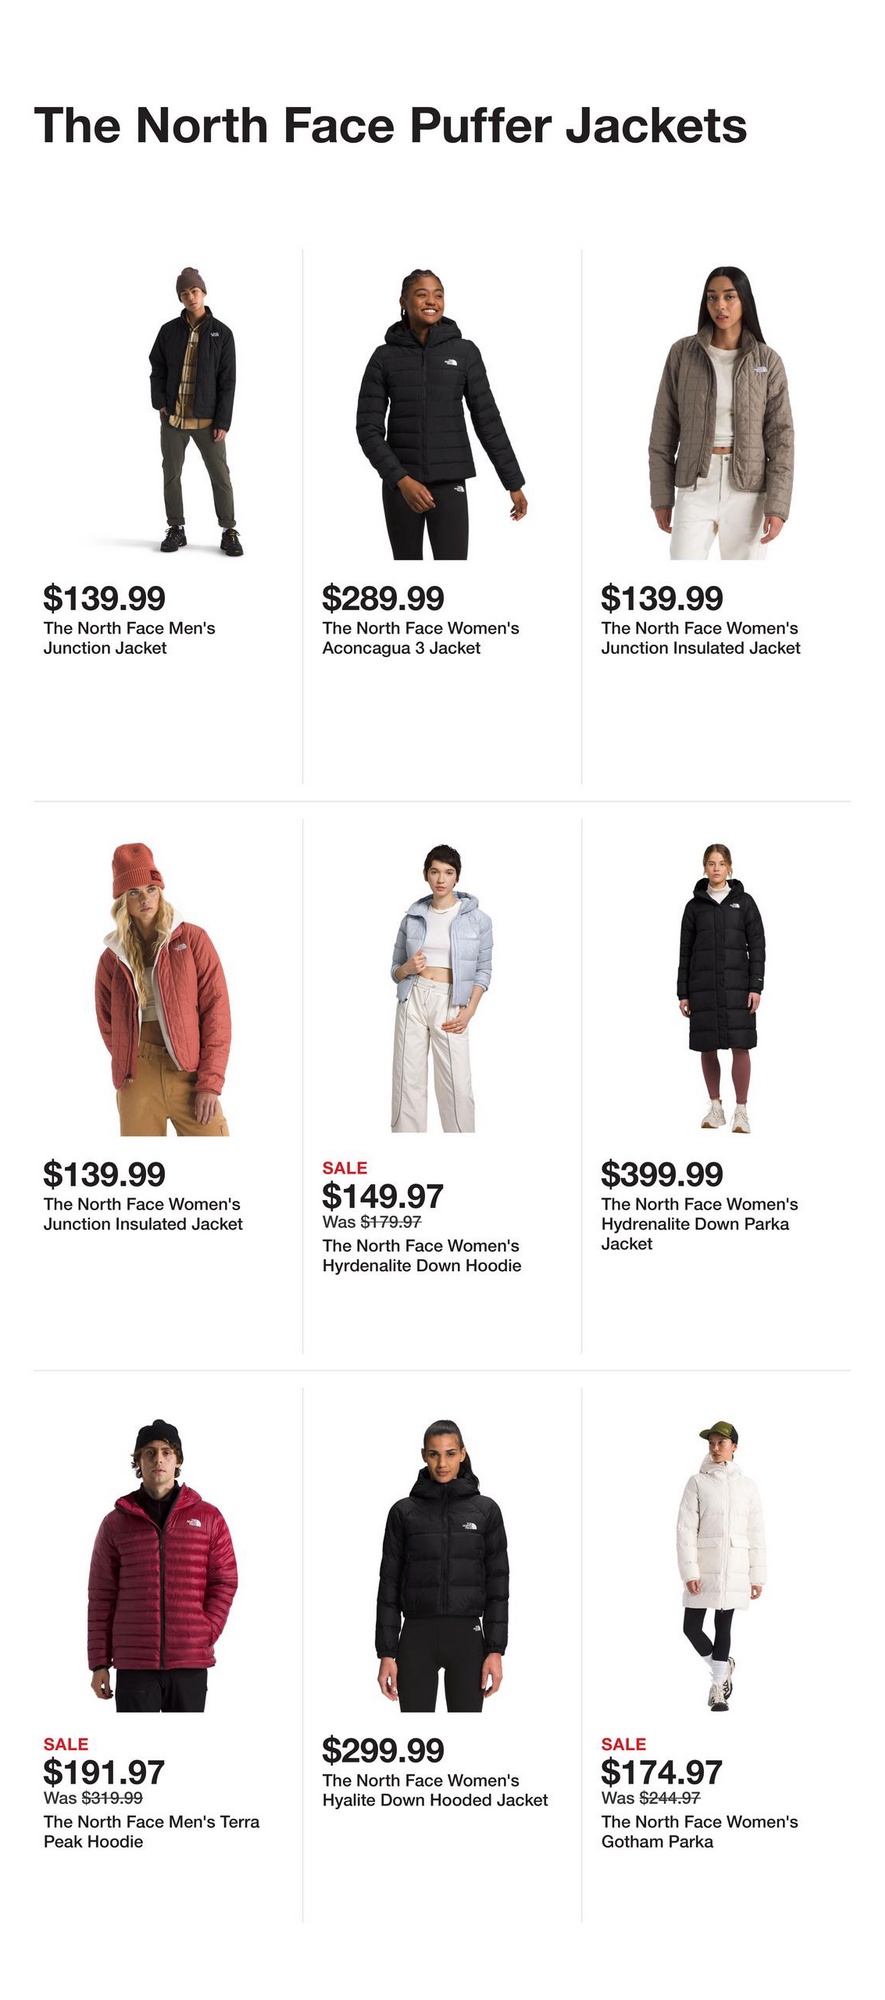Click the $399.99 parka price
This screenshot has width=885, height=2000.
[x=662, y=1174]
